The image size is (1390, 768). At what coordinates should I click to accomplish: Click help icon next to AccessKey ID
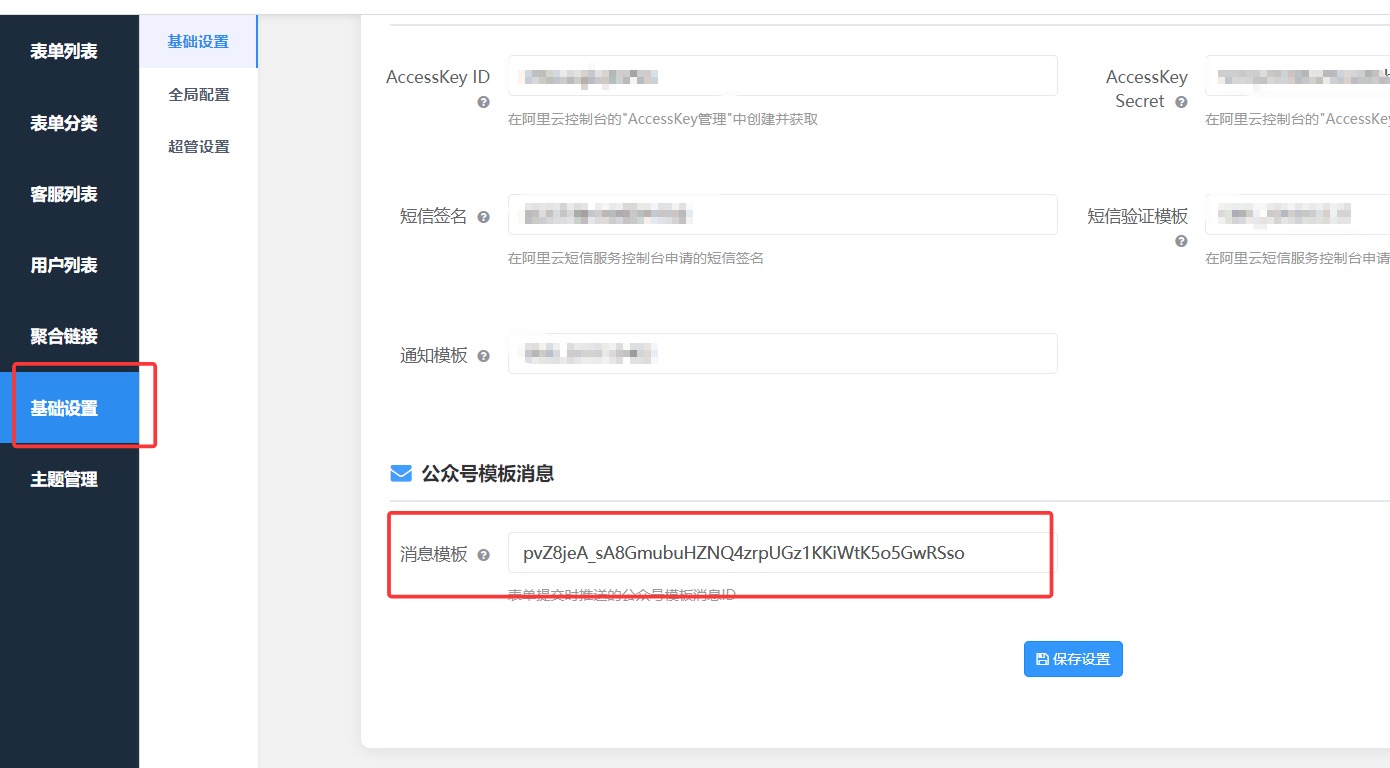(483, 102)
